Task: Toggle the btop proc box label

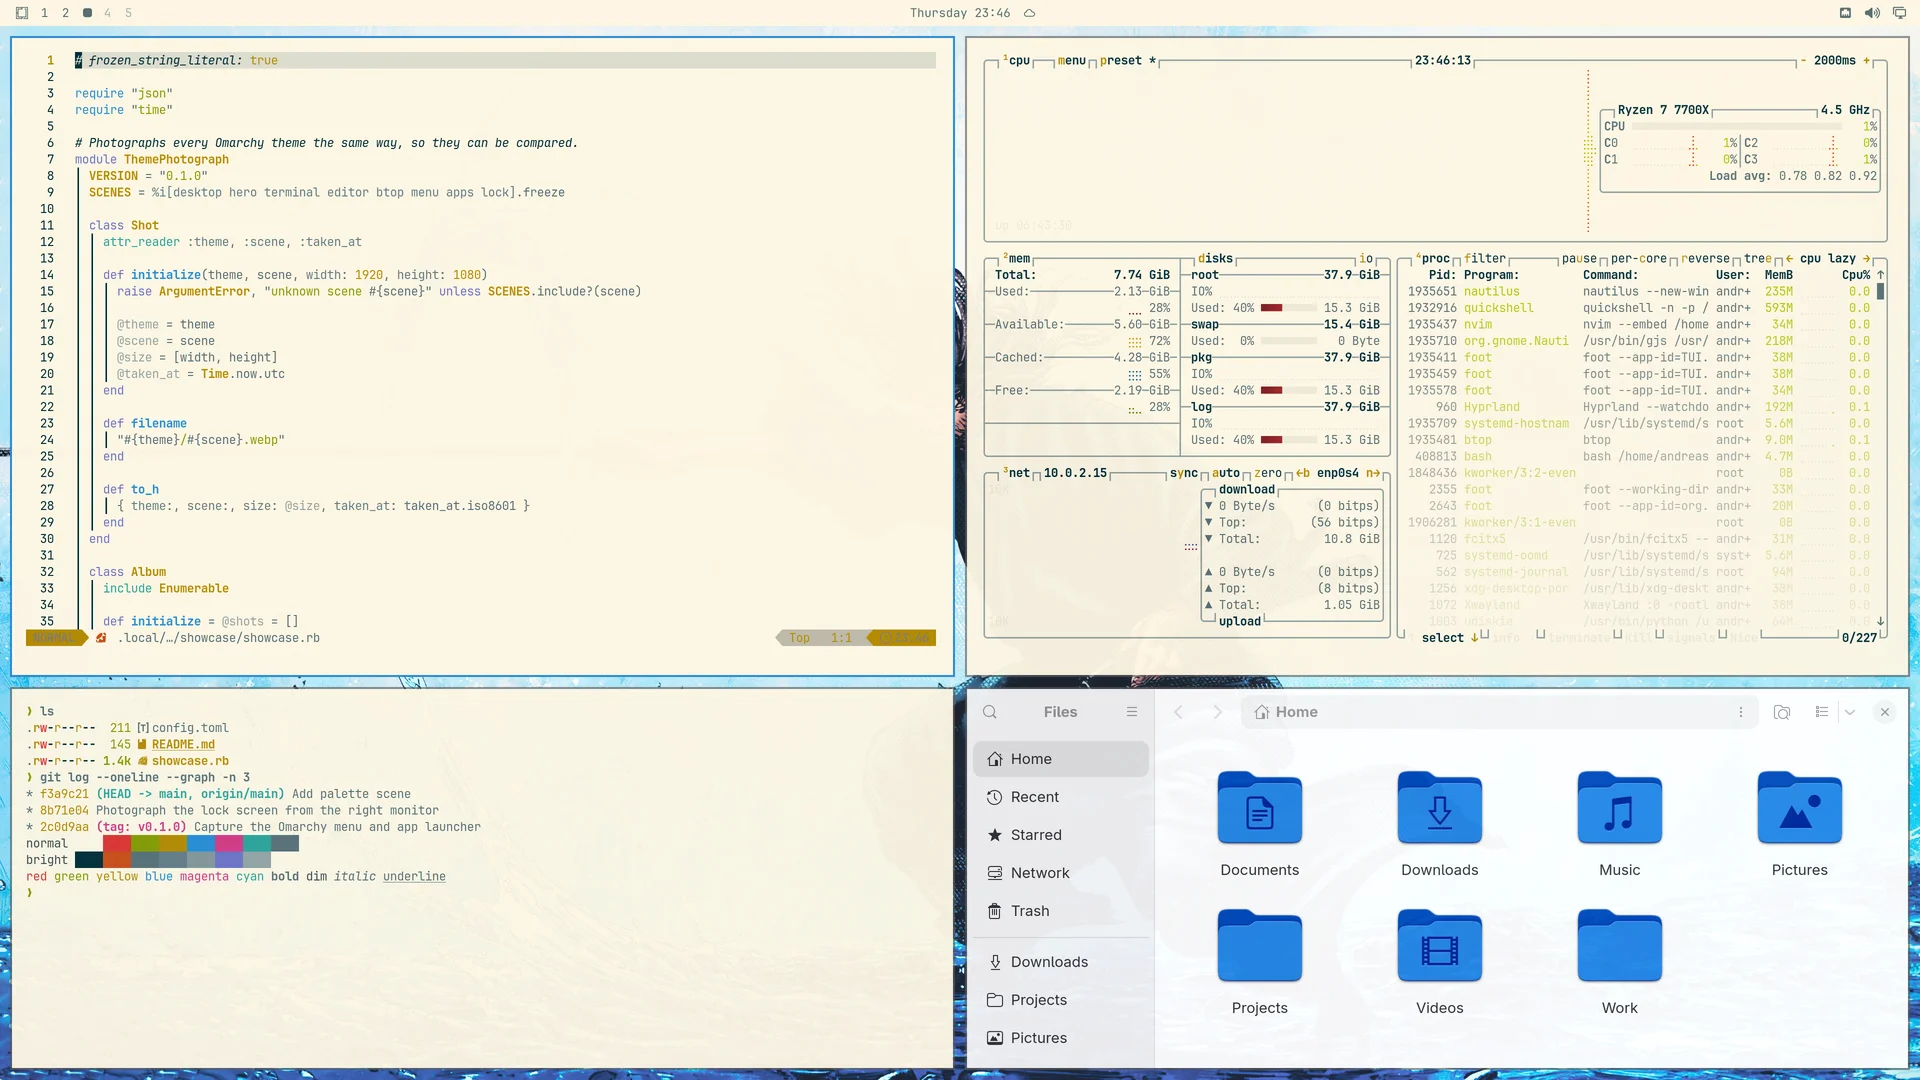Action: [x=1433, y=259]
